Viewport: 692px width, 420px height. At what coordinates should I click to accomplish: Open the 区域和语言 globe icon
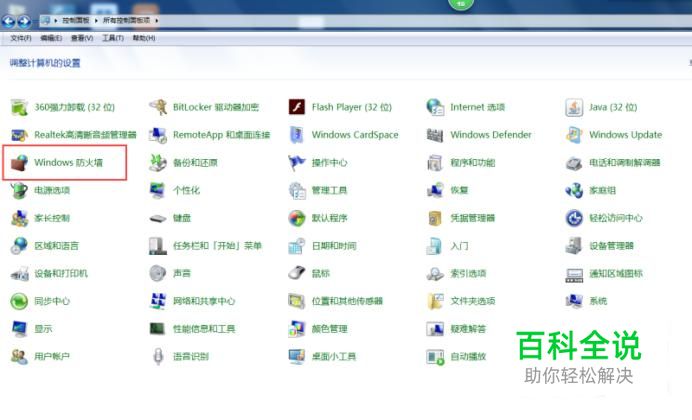click(19, 246)
